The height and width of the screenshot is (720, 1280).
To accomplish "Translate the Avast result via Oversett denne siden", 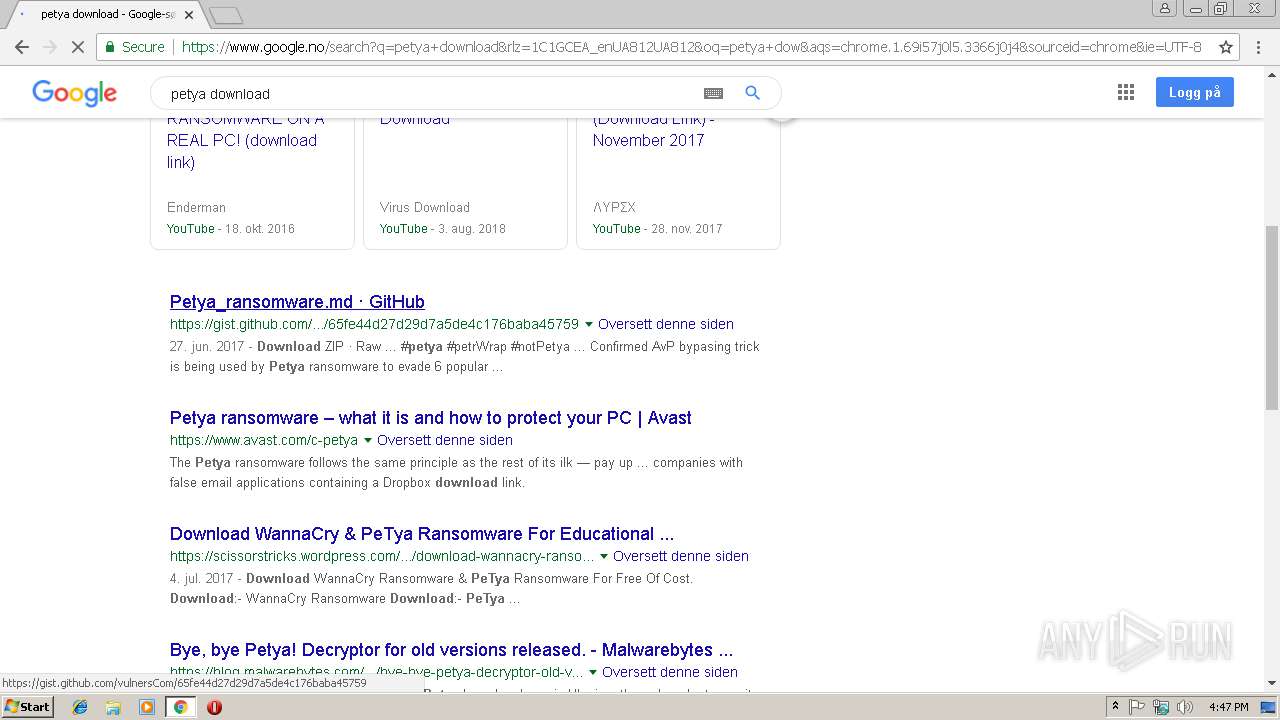I will 445,440.
